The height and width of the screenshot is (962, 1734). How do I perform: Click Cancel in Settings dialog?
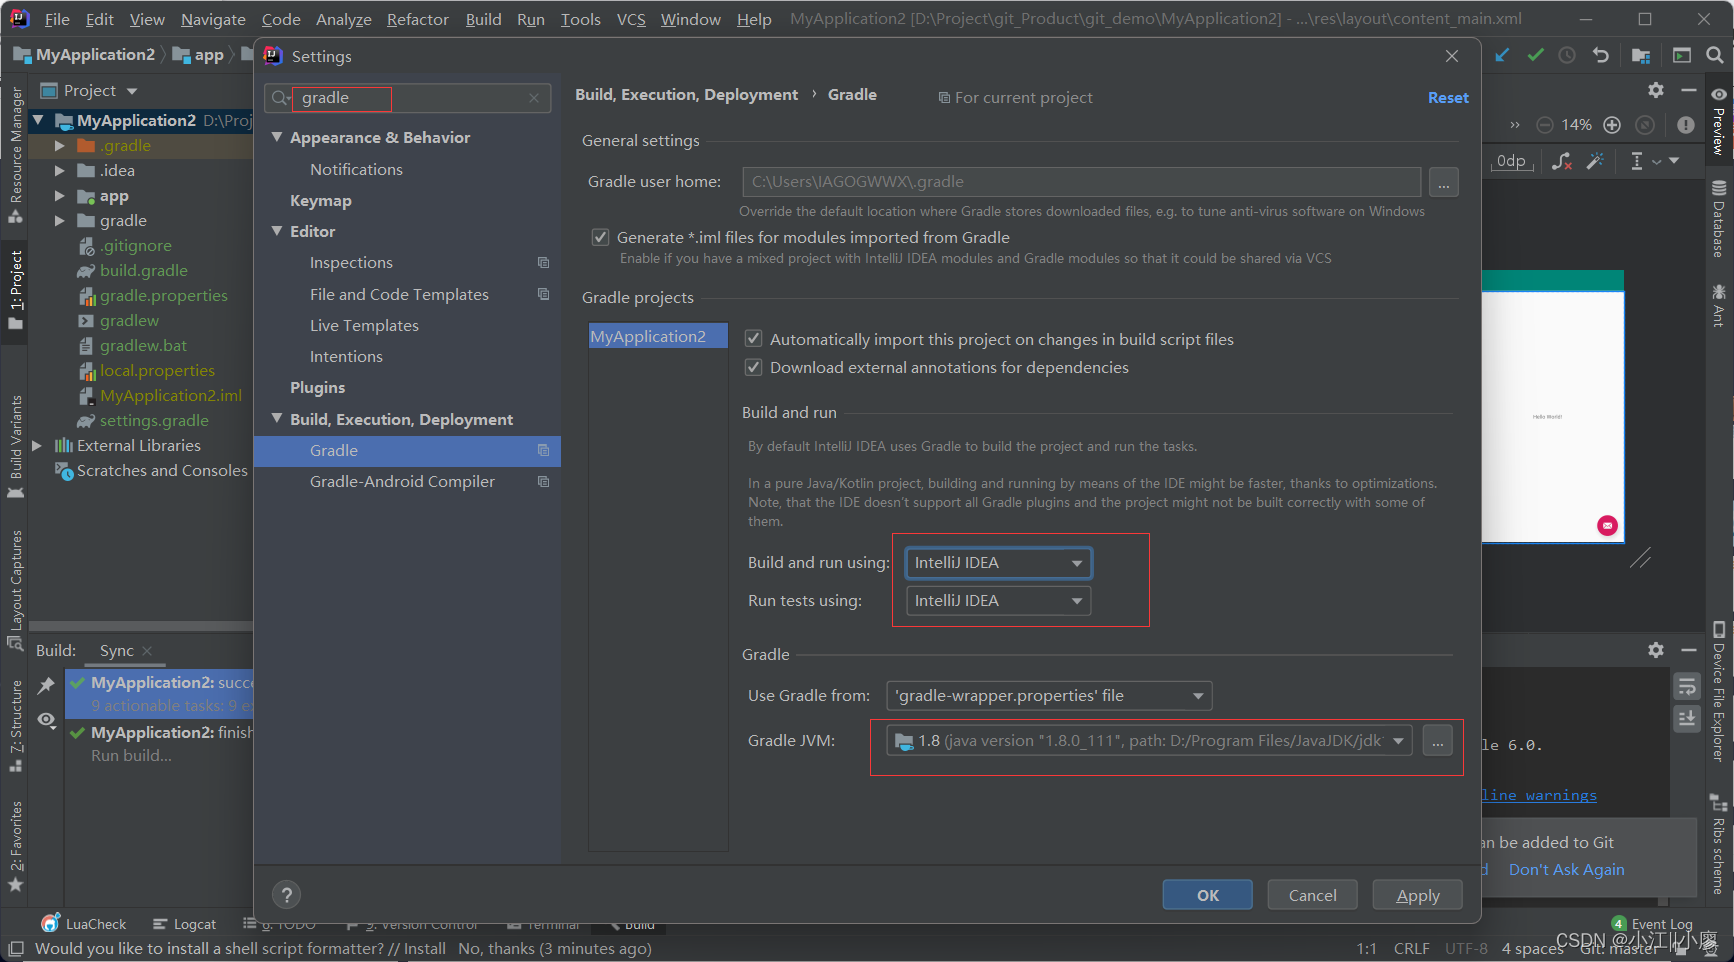click(x=1312, y=895)
